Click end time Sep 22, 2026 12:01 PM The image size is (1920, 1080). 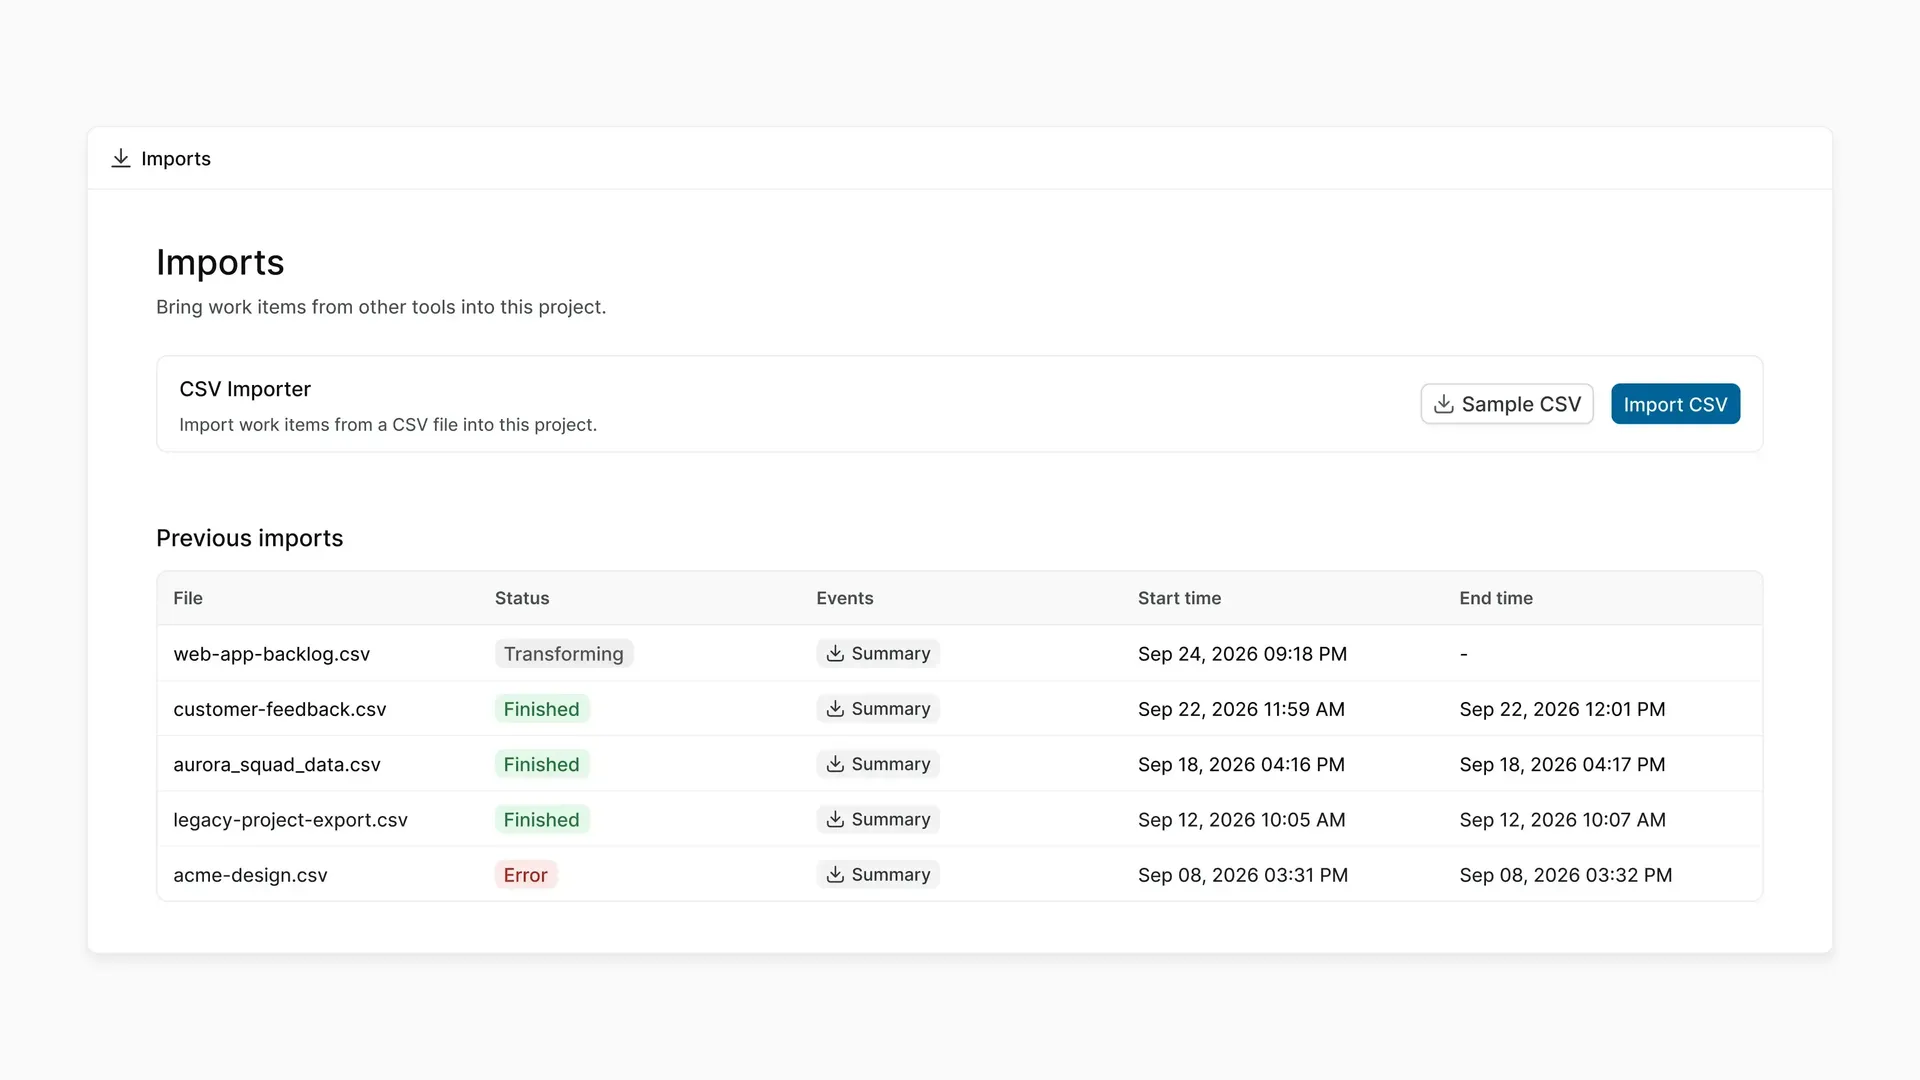(x=1562, y=709)
